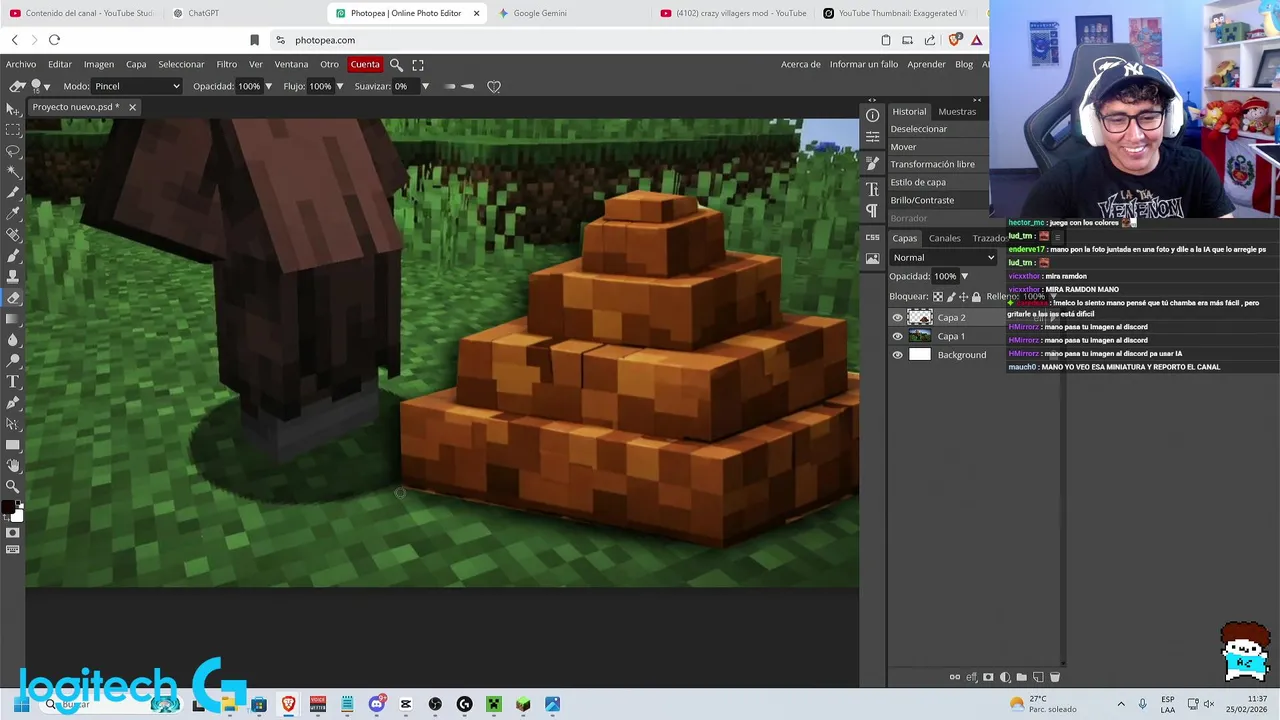Screen dimensions: 1280x720
Task: Open the CSS panel icon
Action: coord(872,237)
